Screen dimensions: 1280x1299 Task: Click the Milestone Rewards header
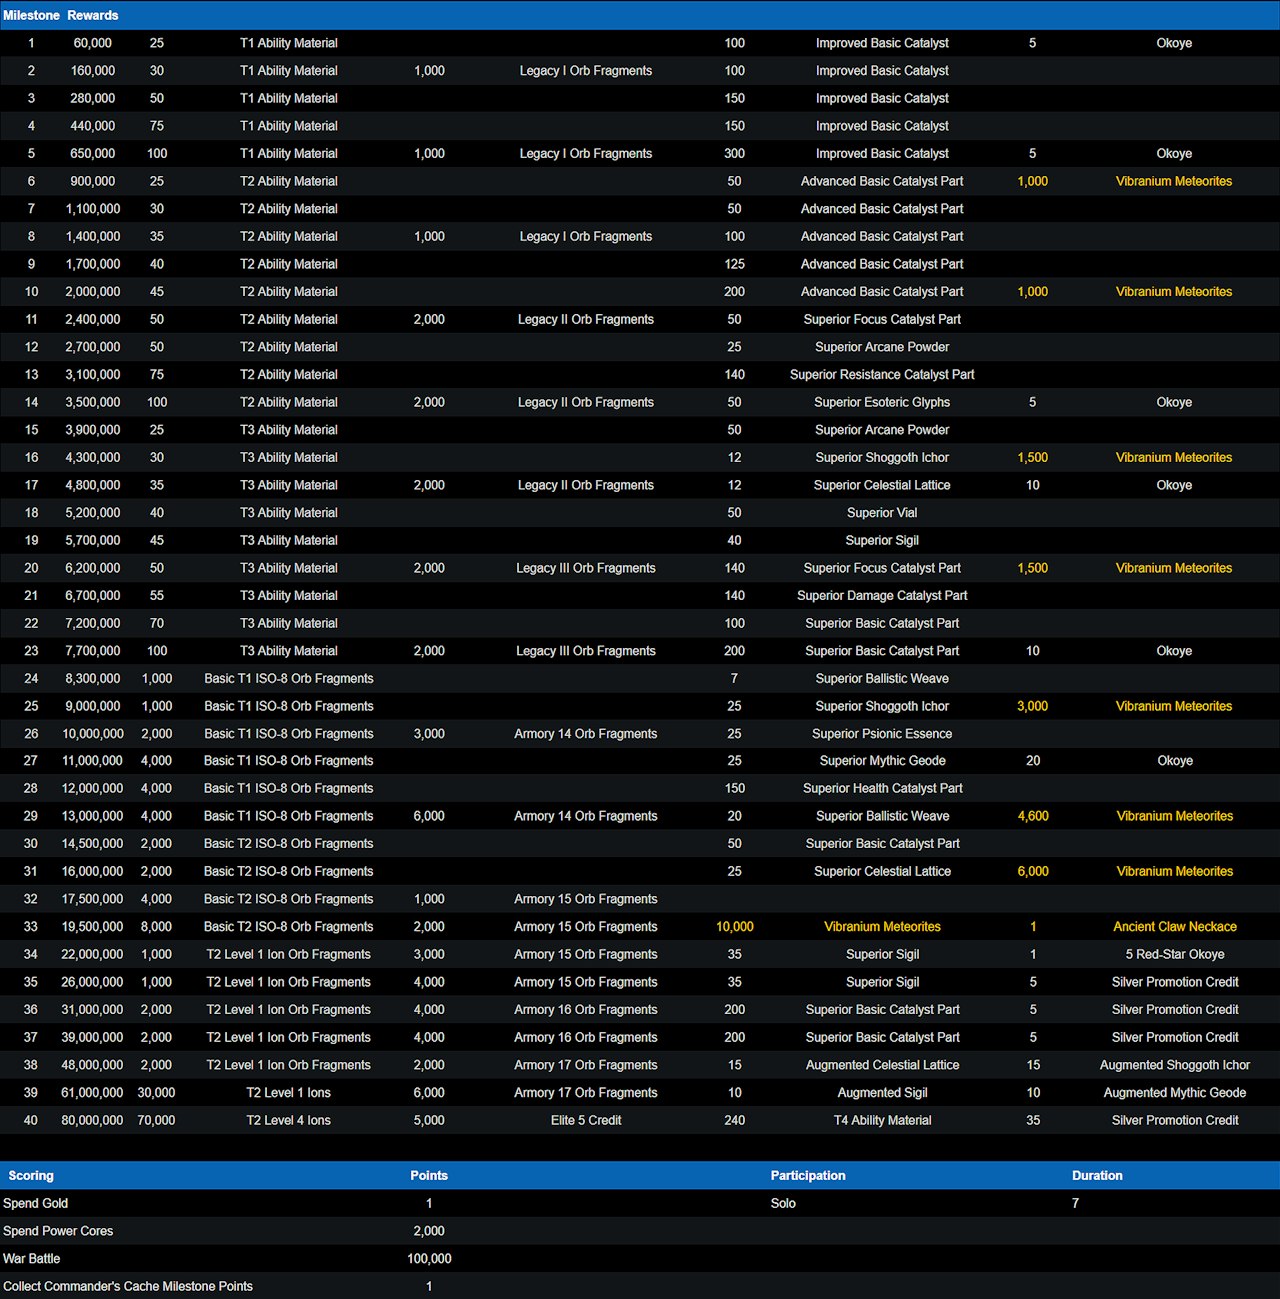(x=60, y=15)
